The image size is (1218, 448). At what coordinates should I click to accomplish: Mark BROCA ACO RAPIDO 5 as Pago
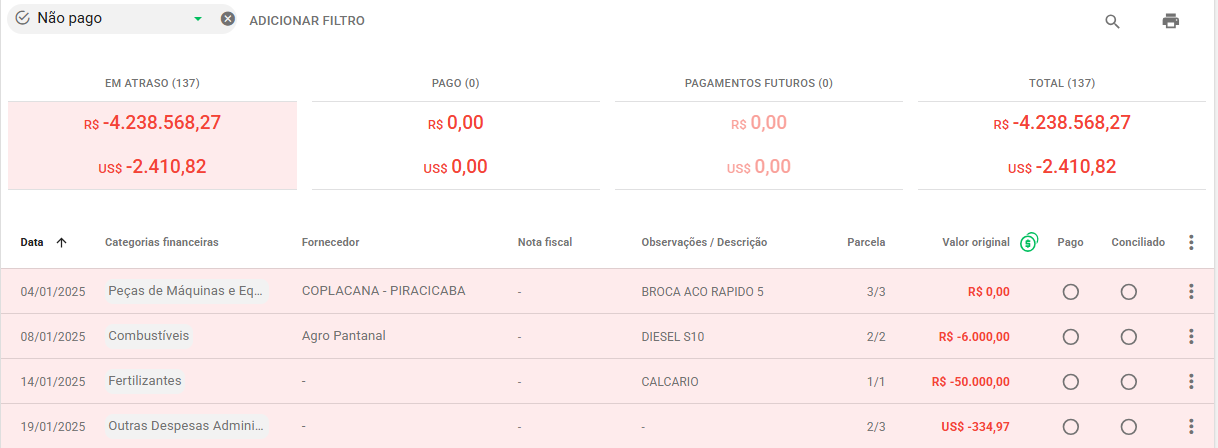click(1070, 292)
